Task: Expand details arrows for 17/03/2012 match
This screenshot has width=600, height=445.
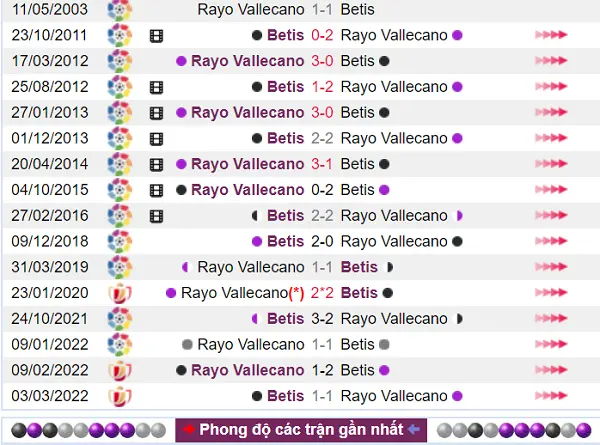Action: click(551, 60)
